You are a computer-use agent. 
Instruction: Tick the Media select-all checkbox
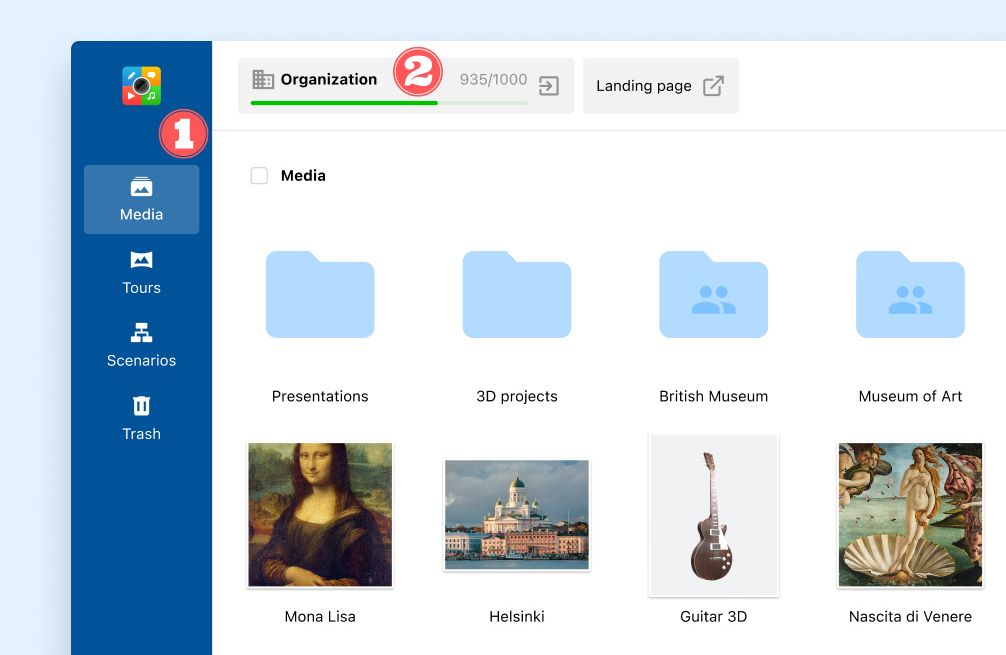tap(259, 176)
